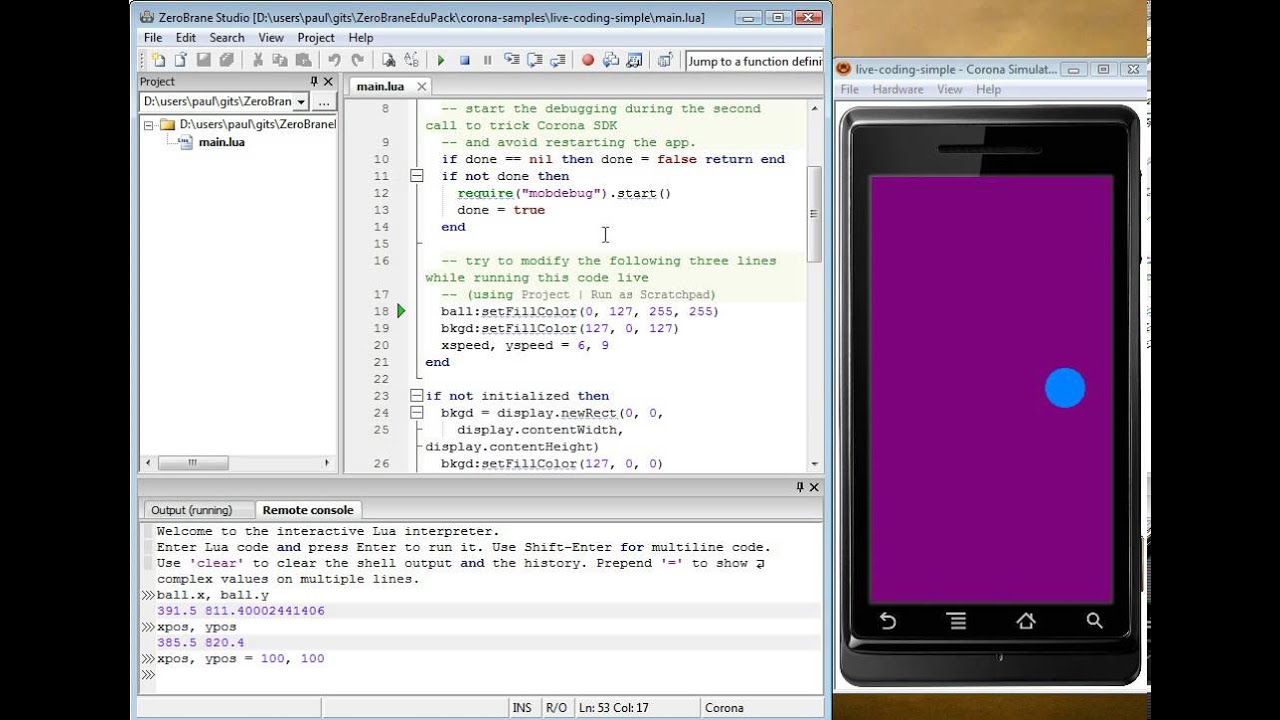
Task: Open the File menu in ZeroBrane Studio
Action: tap(153, 37)
